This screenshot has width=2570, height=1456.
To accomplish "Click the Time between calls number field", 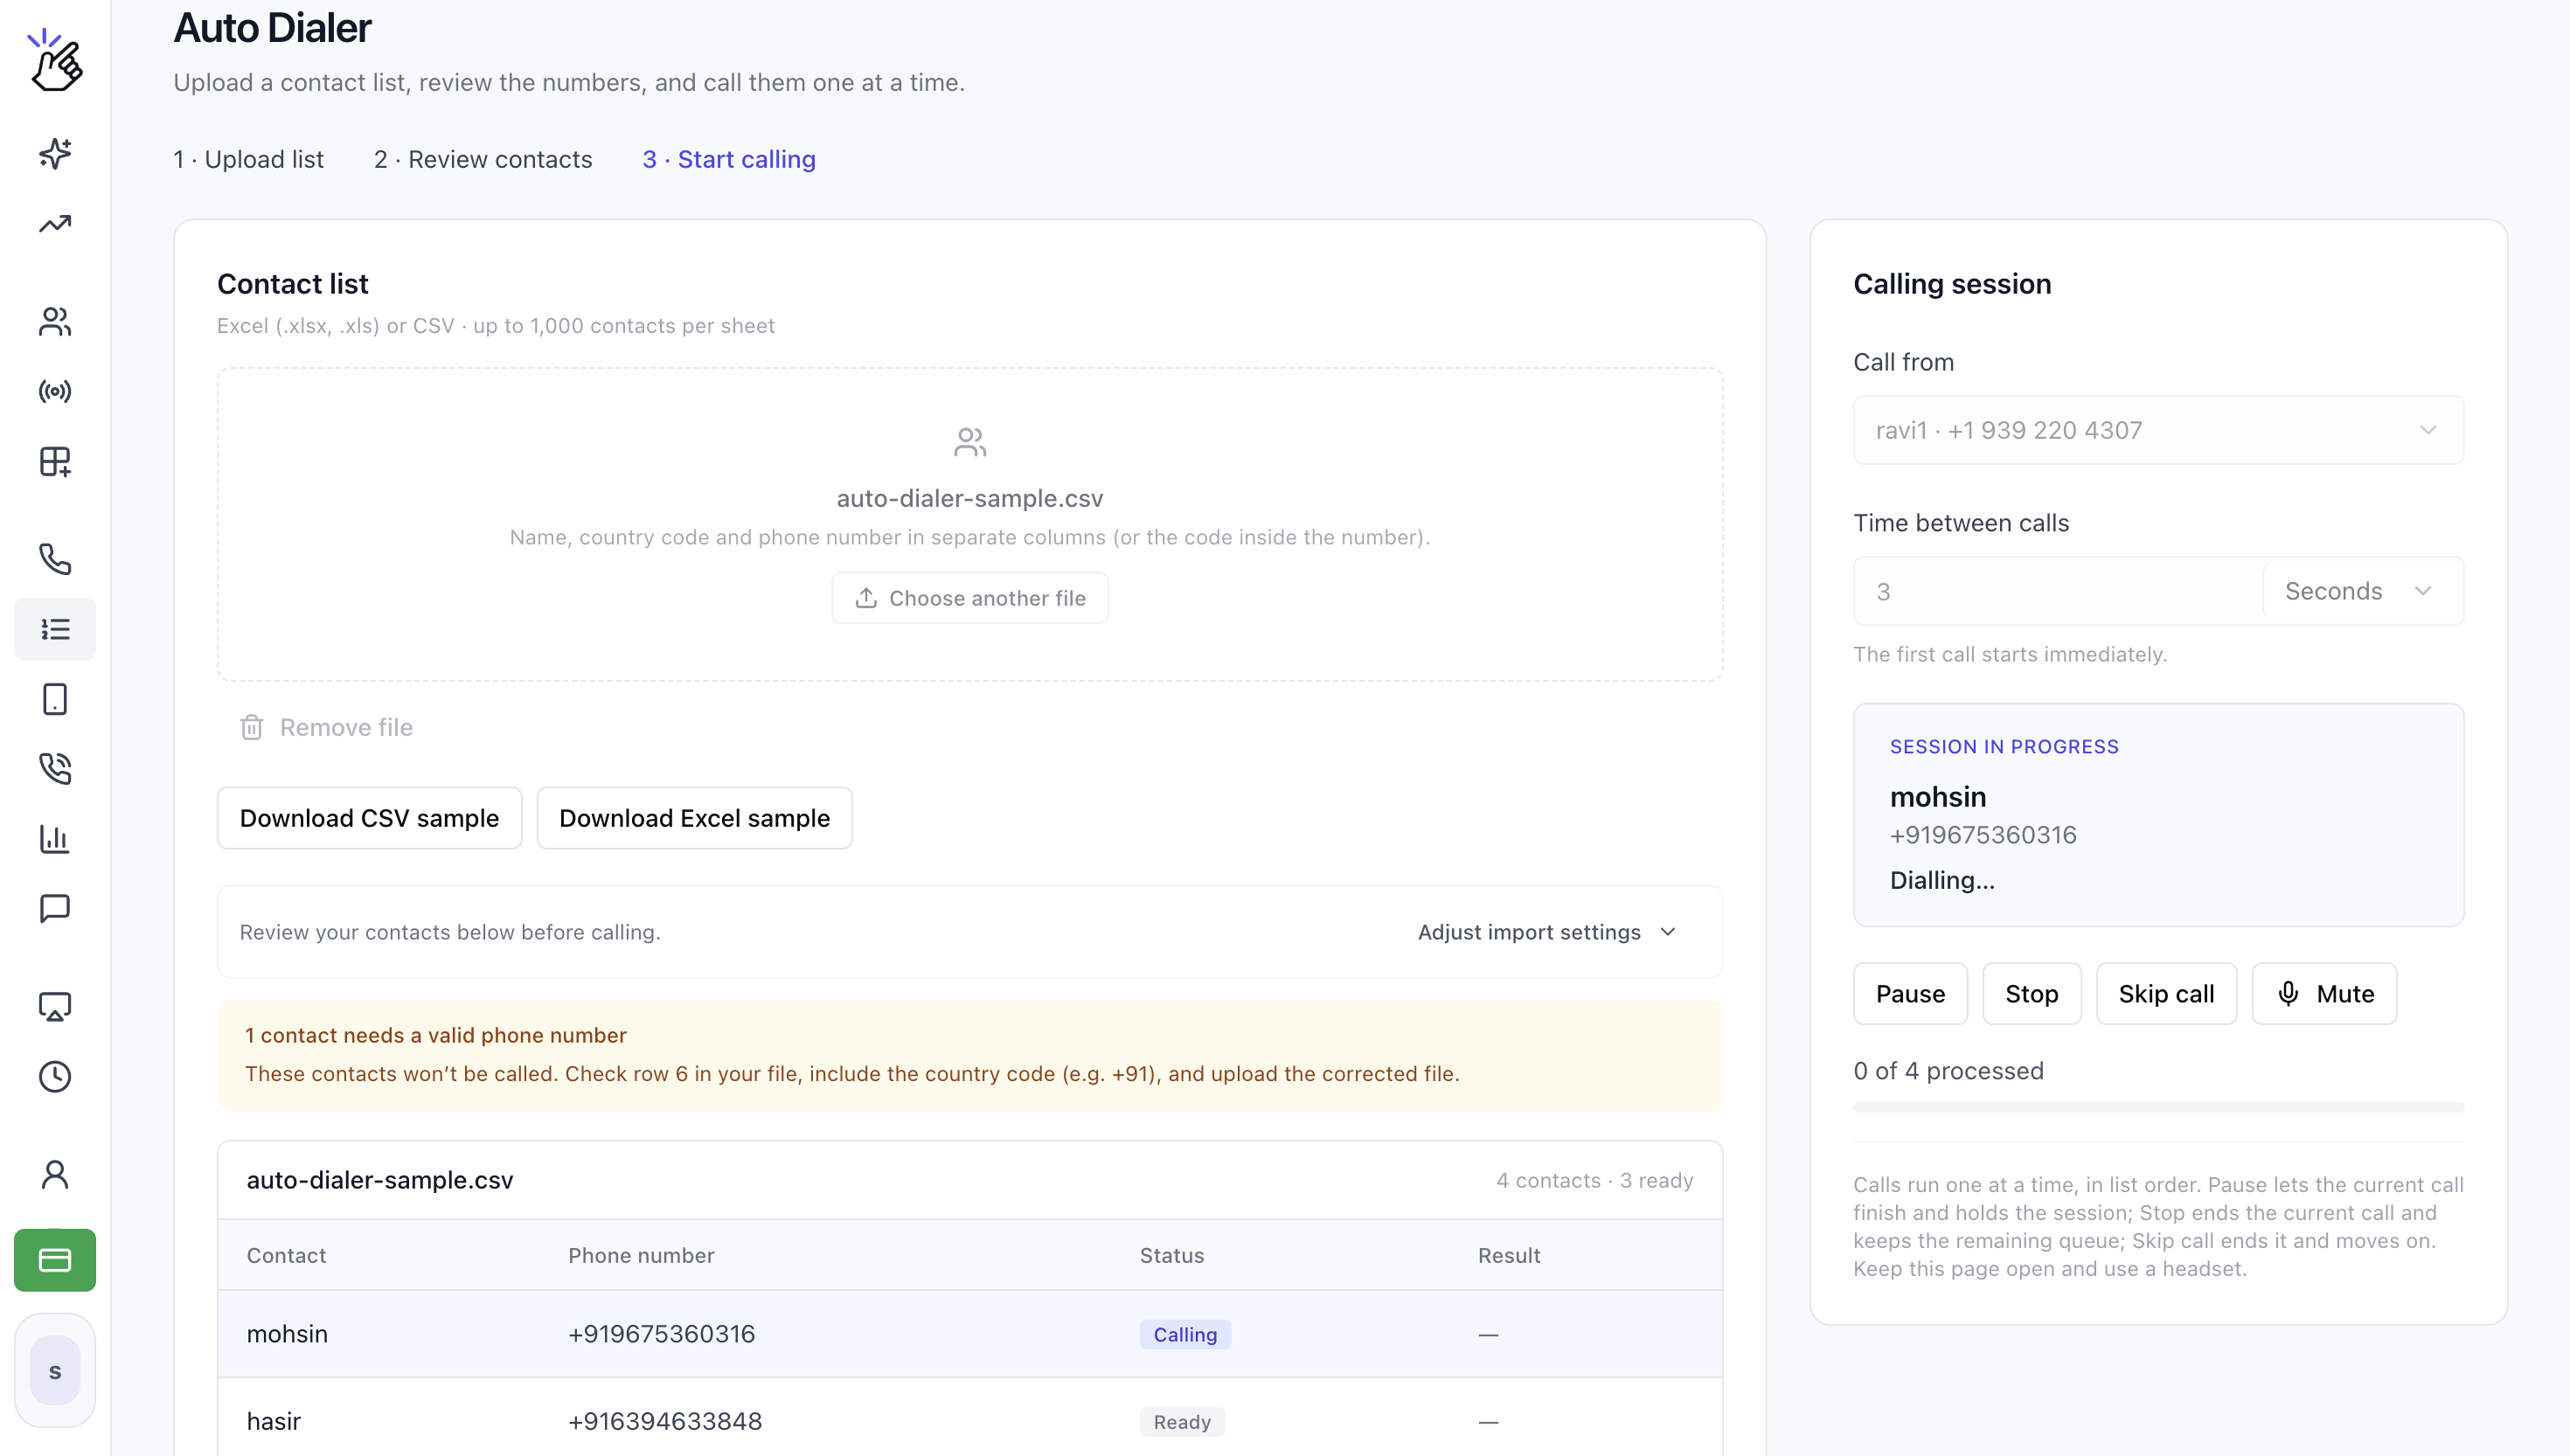I will [2058, 591].
